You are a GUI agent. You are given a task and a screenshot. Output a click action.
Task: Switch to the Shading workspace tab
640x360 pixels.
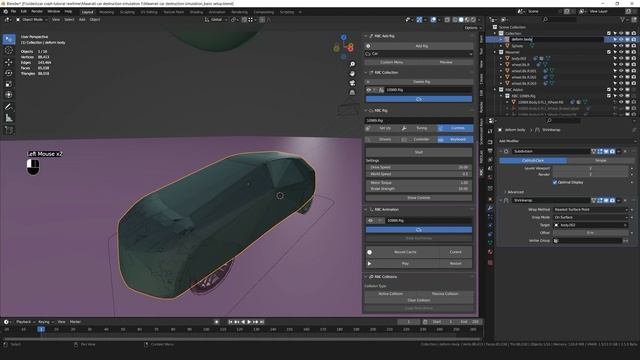pyautogui.click(x=196, y=12)
